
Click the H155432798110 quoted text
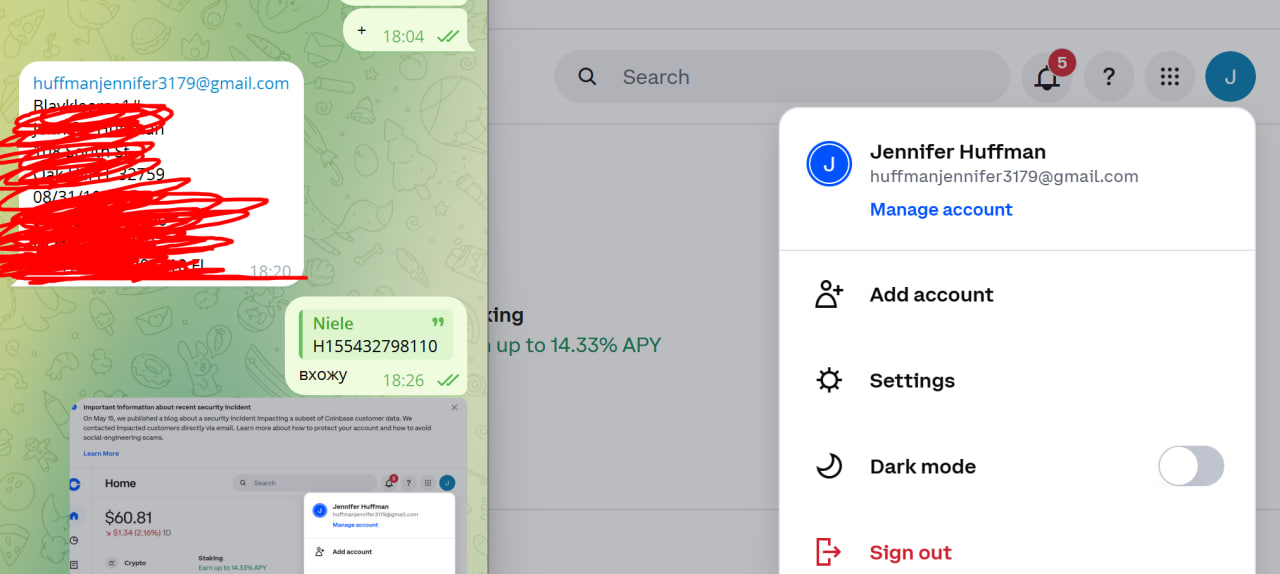click(x=375, y=346)
